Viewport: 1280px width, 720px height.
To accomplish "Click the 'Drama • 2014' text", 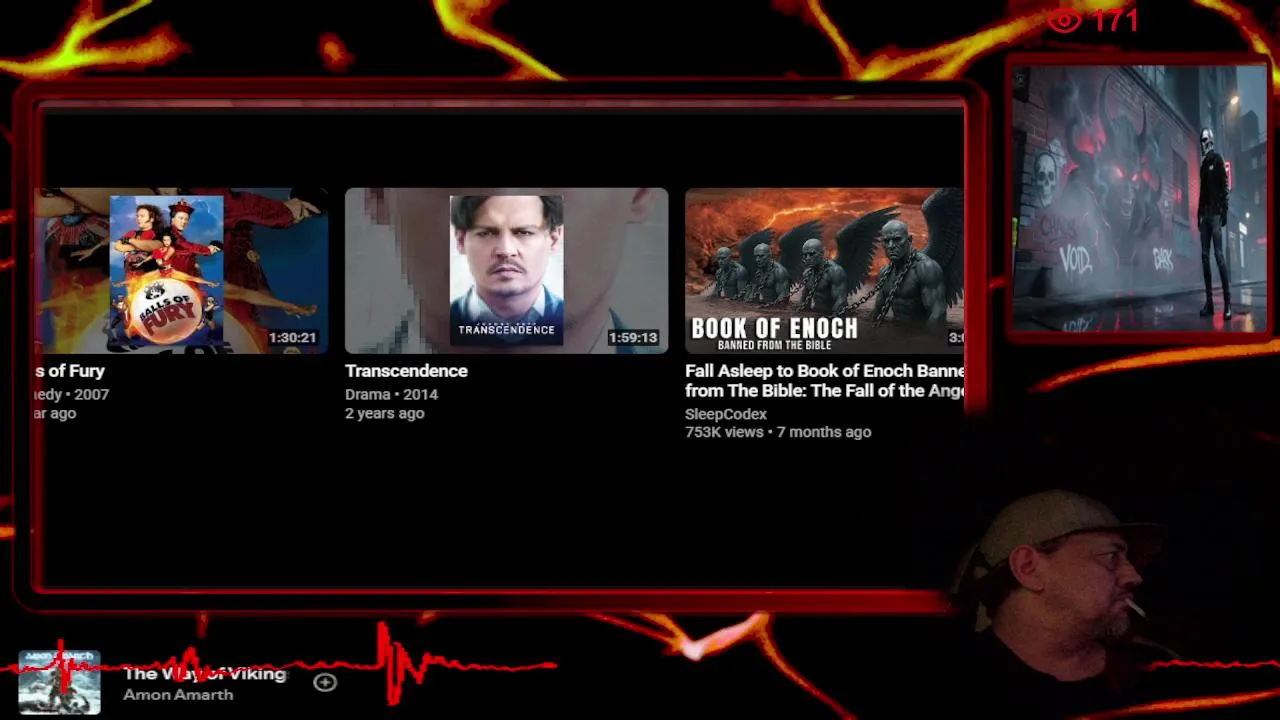I will pos(391,394).
